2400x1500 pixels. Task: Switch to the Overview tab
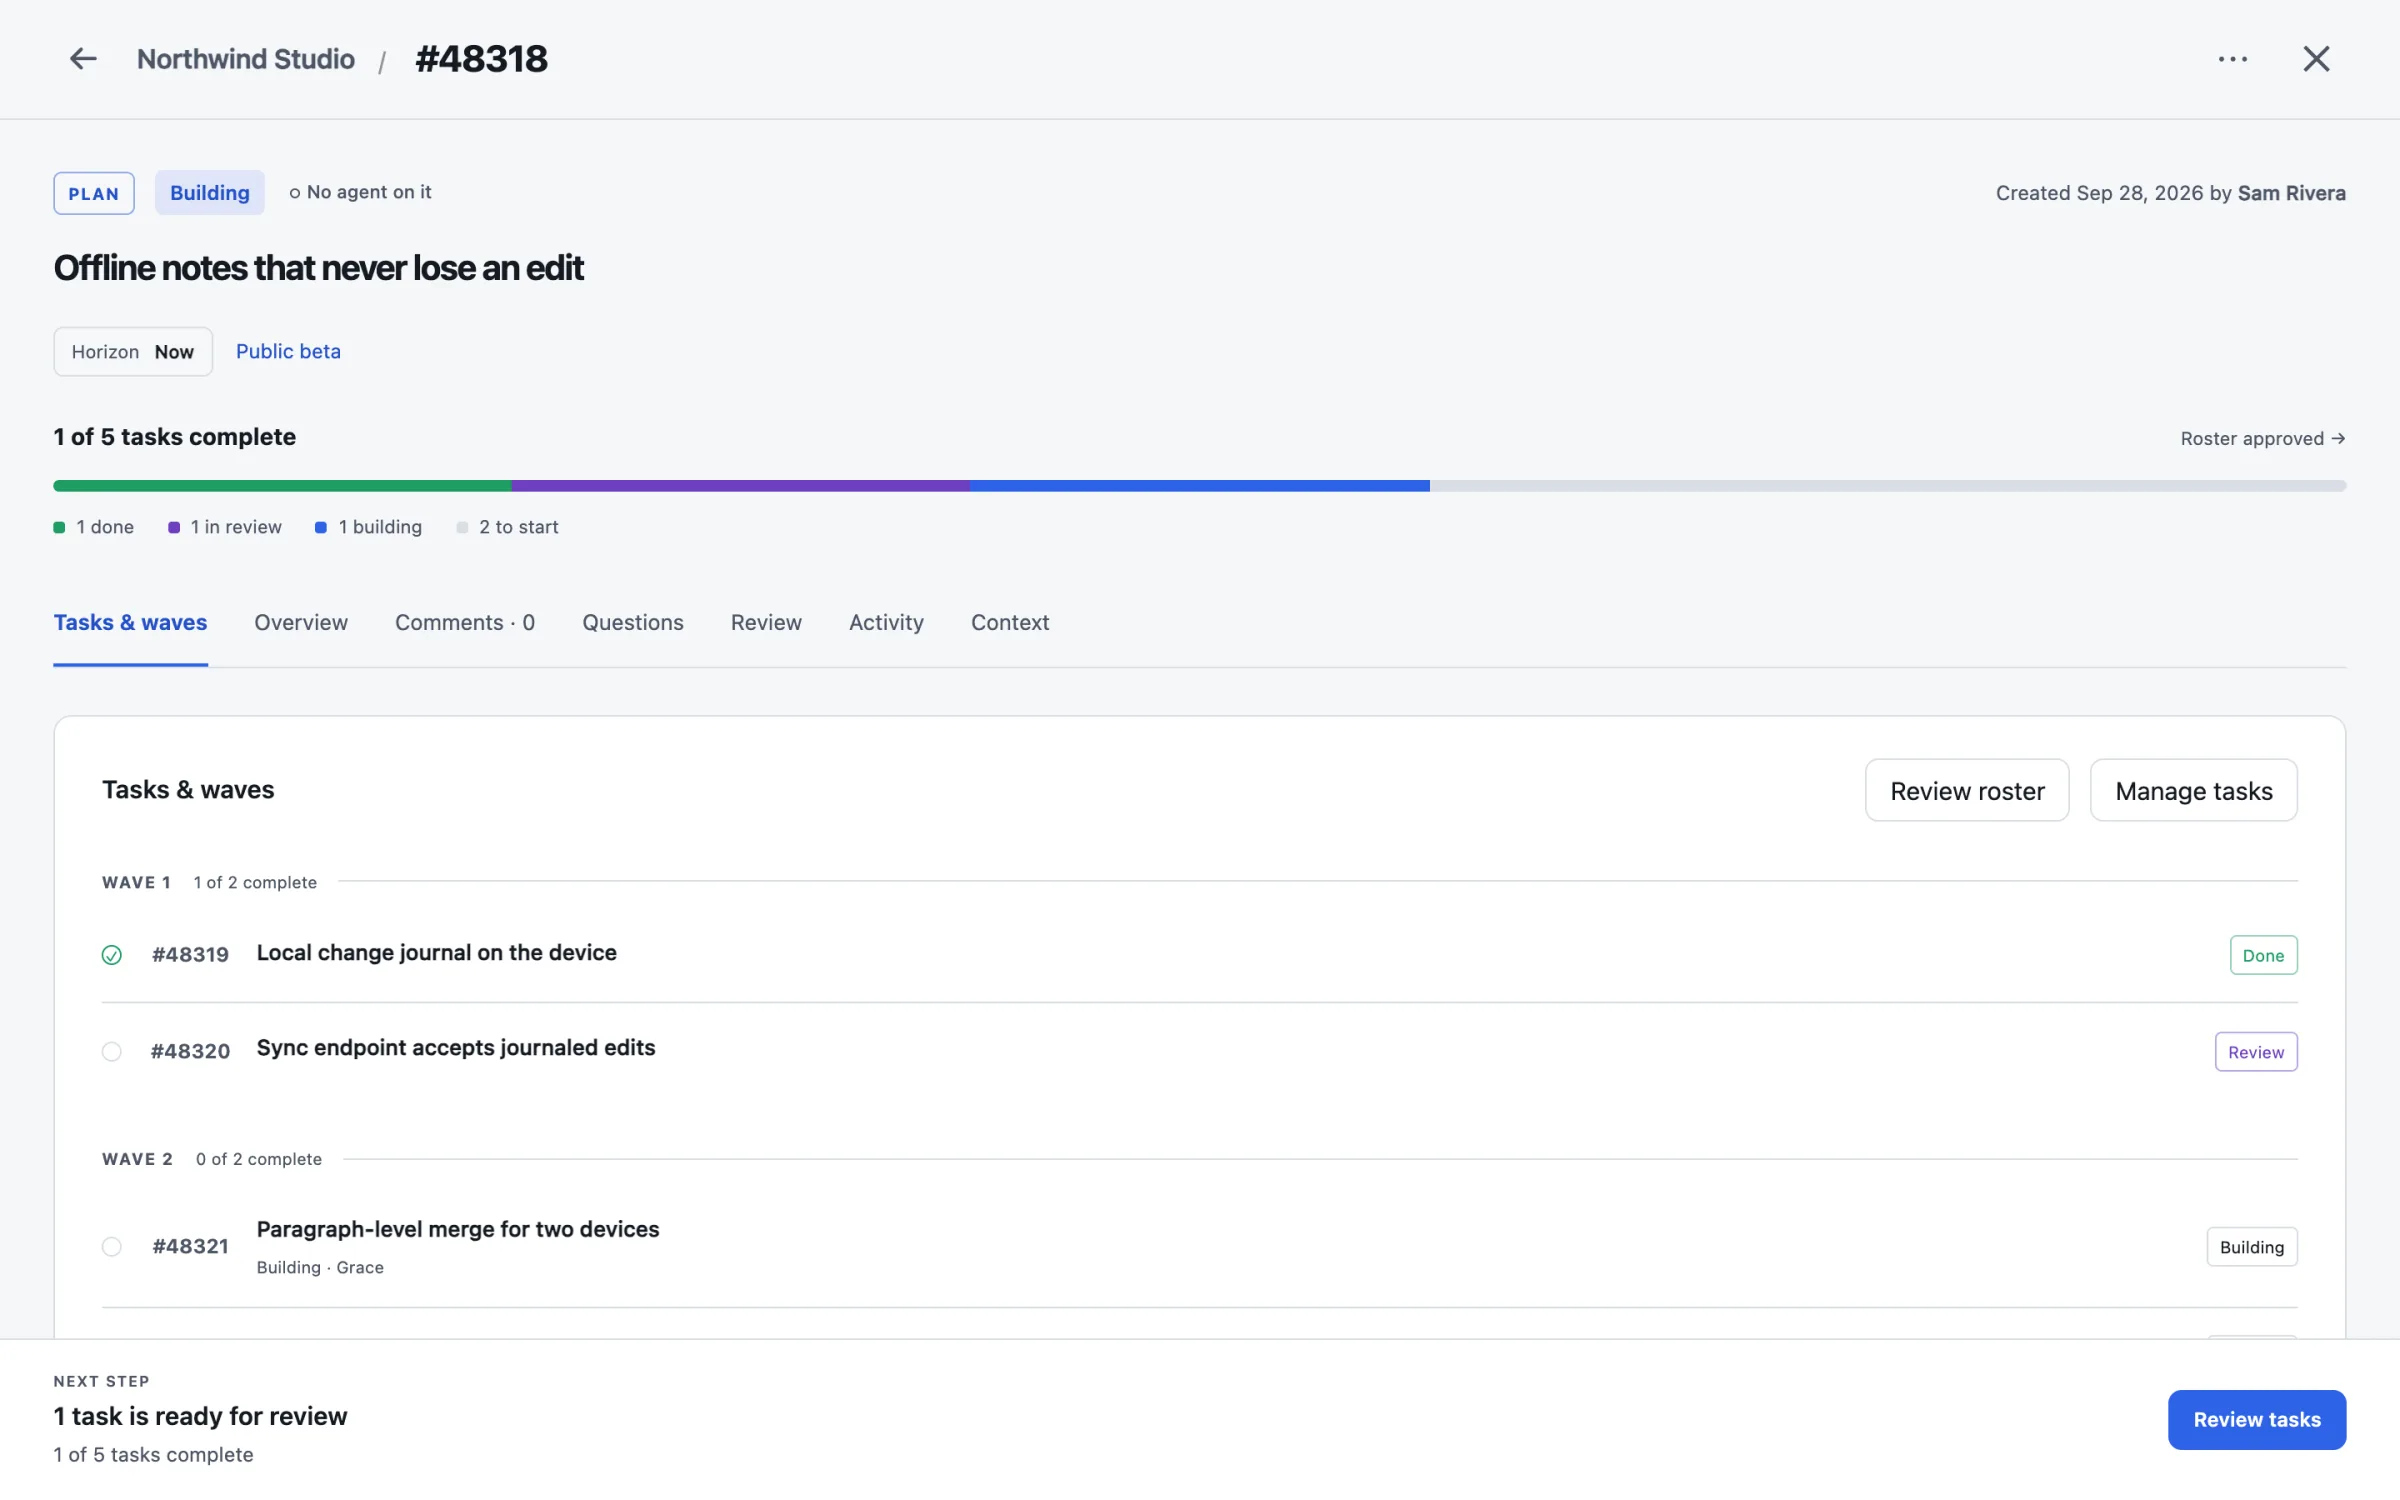301,622
